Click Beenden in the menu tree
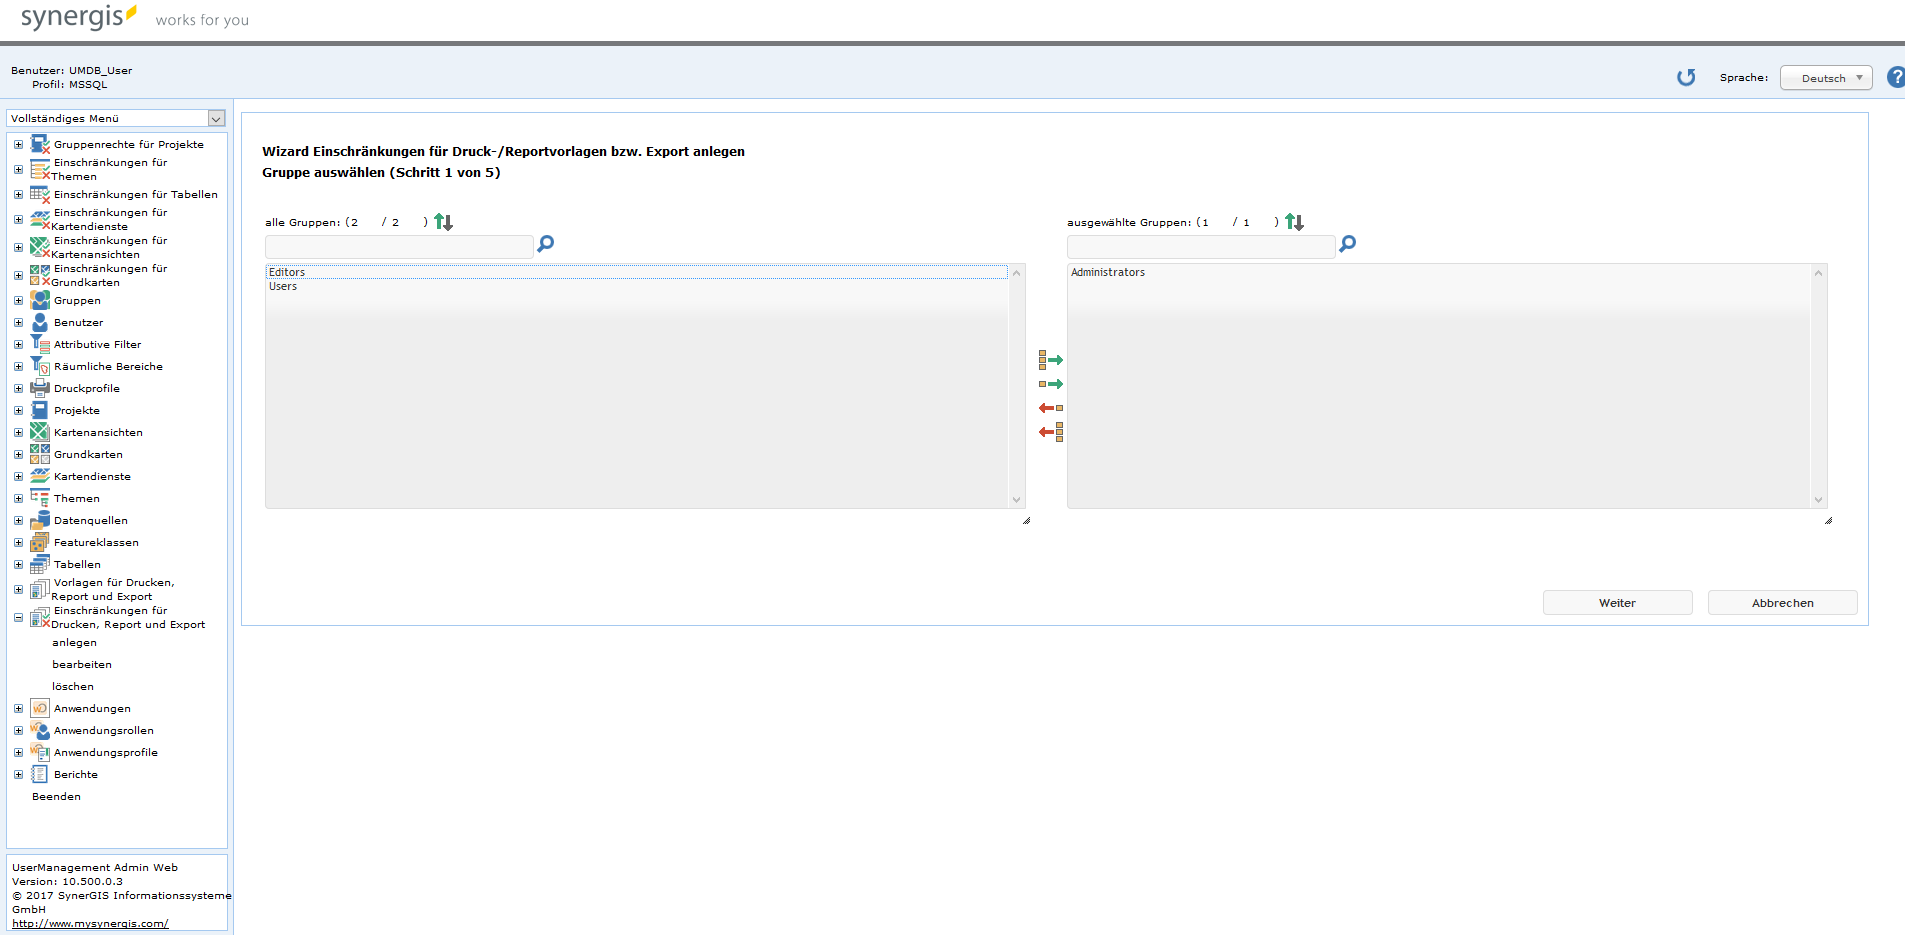 tap(56, 797)
